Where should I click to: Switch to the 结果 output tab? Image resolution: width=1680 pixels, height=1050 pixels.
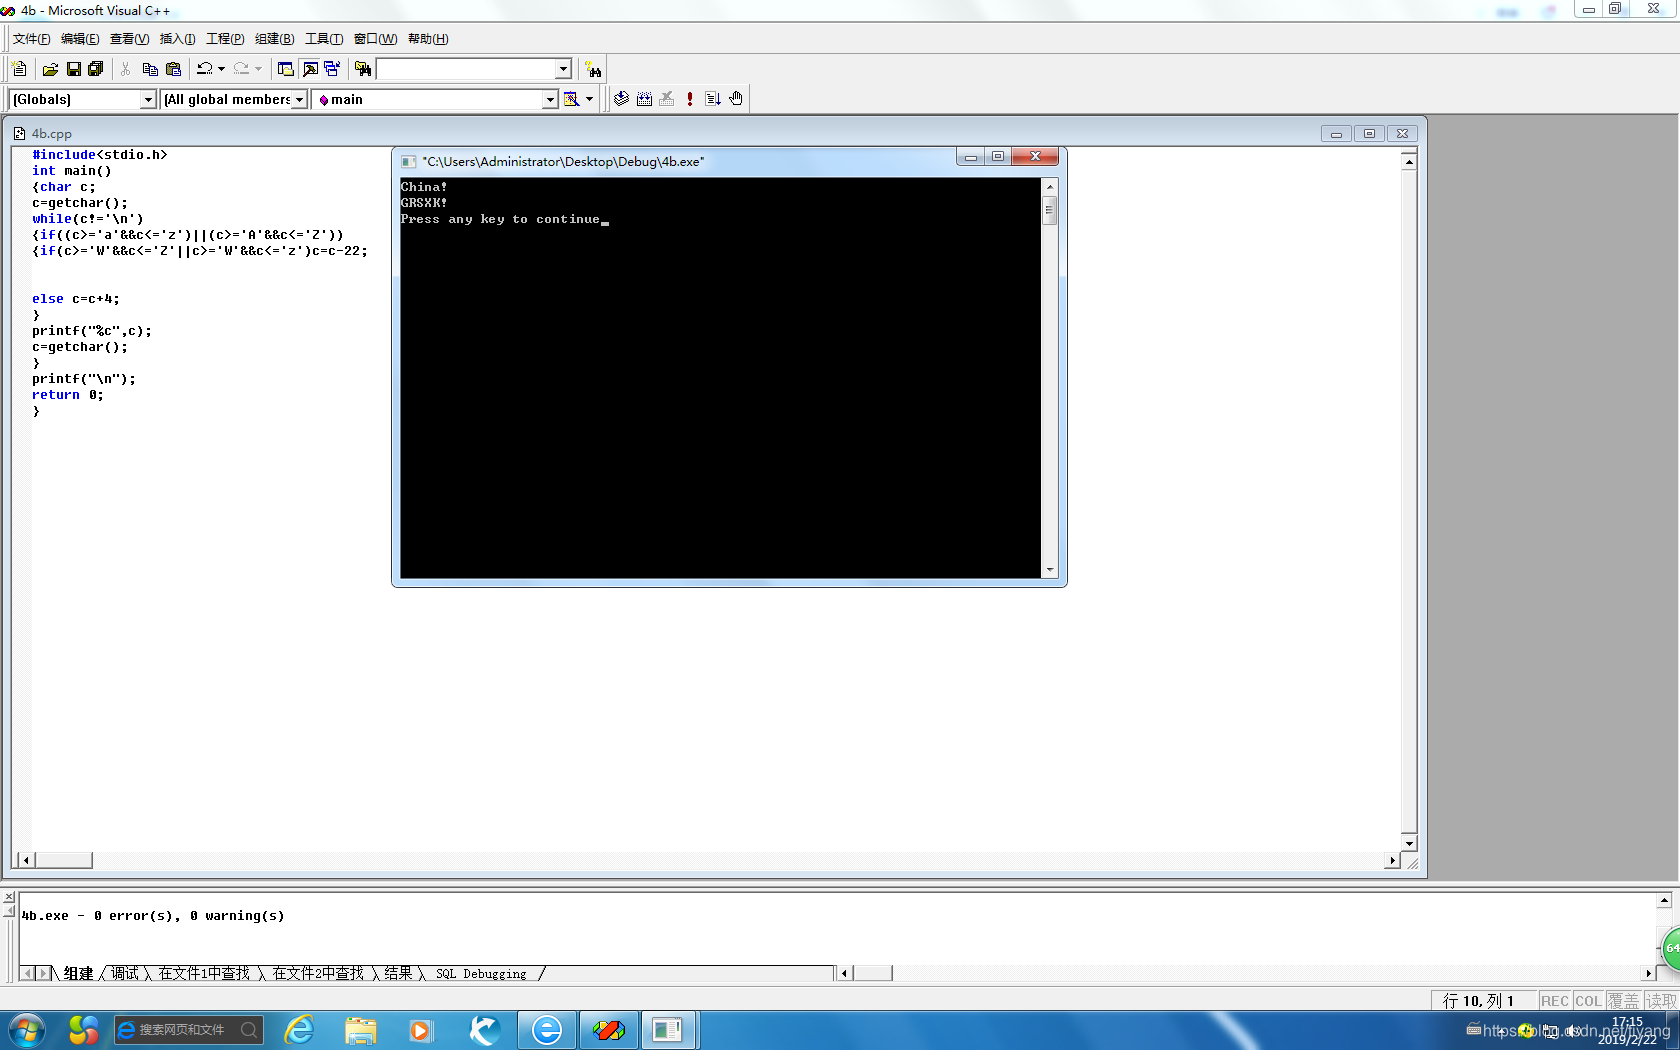(x=398, y=973)
